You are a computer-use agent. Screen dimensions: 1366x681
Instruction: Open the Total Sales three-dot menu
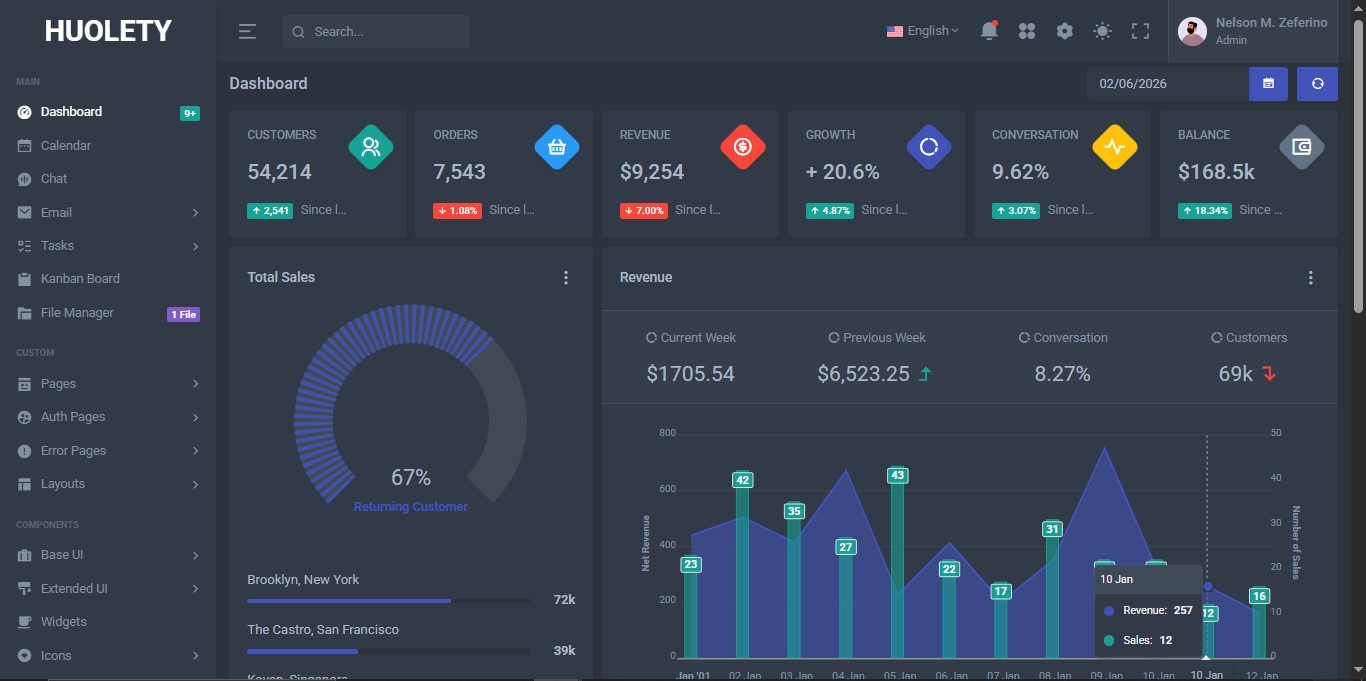(566, 278)
